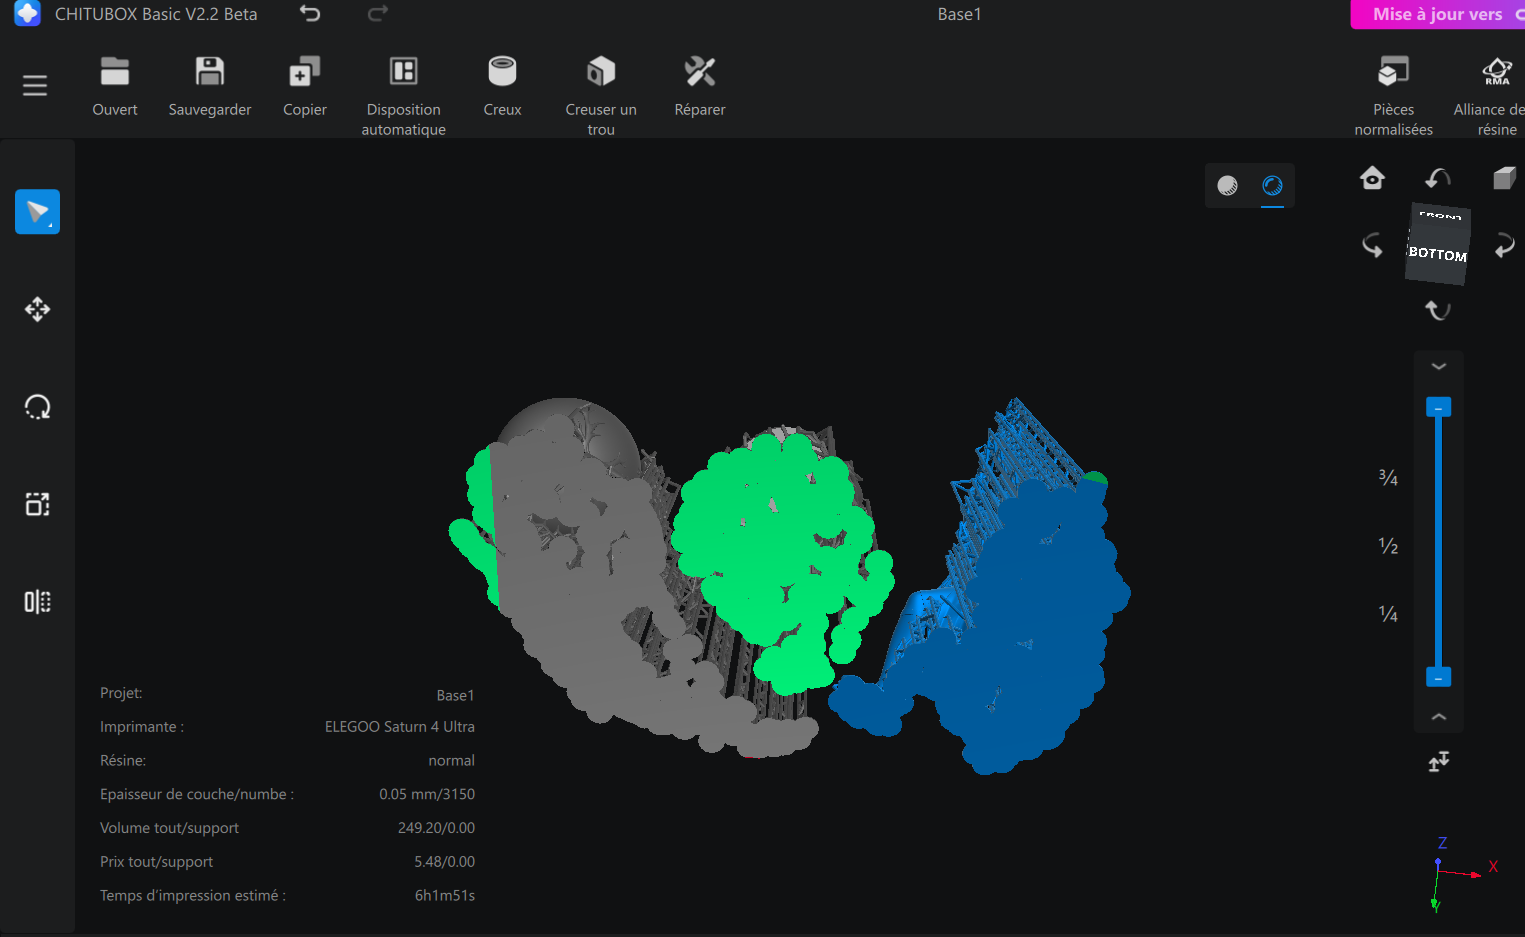Select Creuser un trou tool
Image resolution: width=1525 pixels, height=937 pixels.
click(601, 72)
